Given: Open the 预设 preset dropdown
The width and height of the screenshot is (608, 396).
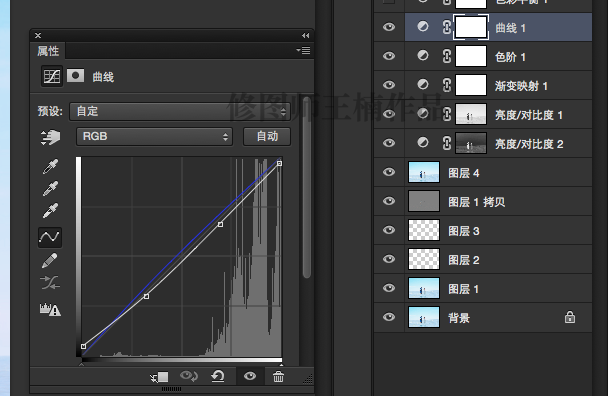Looking at the screenshot, I should pos(180,112).
